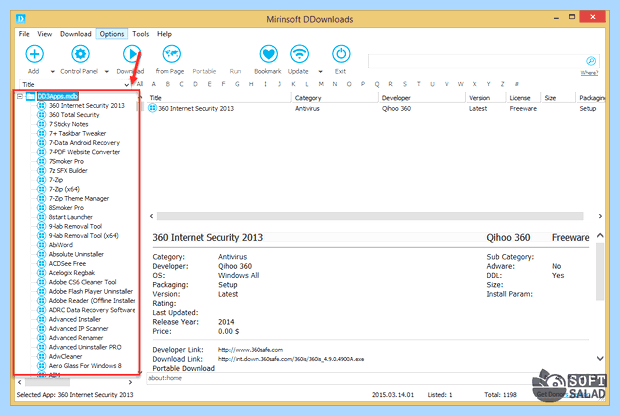Click the about:home address field
The height and width of the screenshot is (416, 620).
pos(340,378)
